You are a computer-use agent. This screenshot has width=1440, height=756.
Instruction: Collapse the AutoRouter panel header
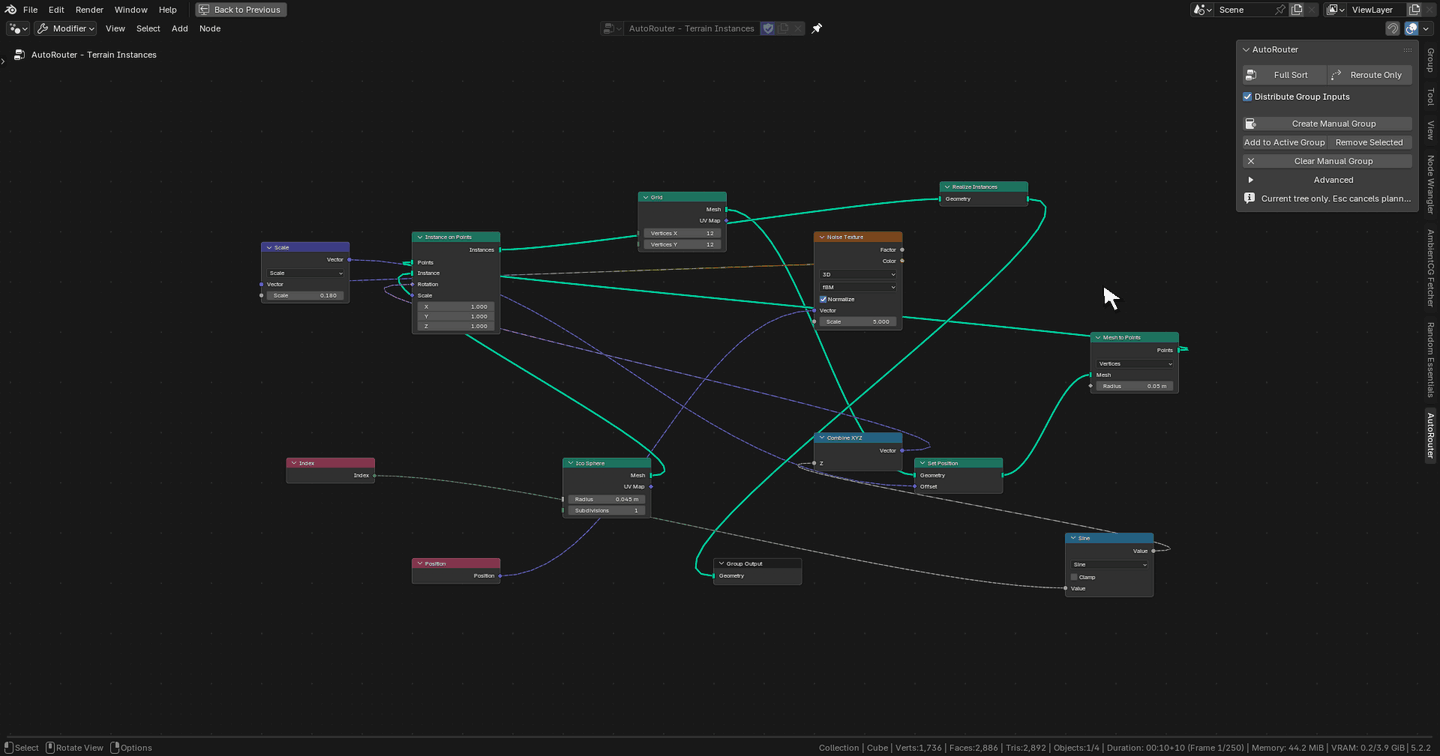click(x=1246, y=49)
